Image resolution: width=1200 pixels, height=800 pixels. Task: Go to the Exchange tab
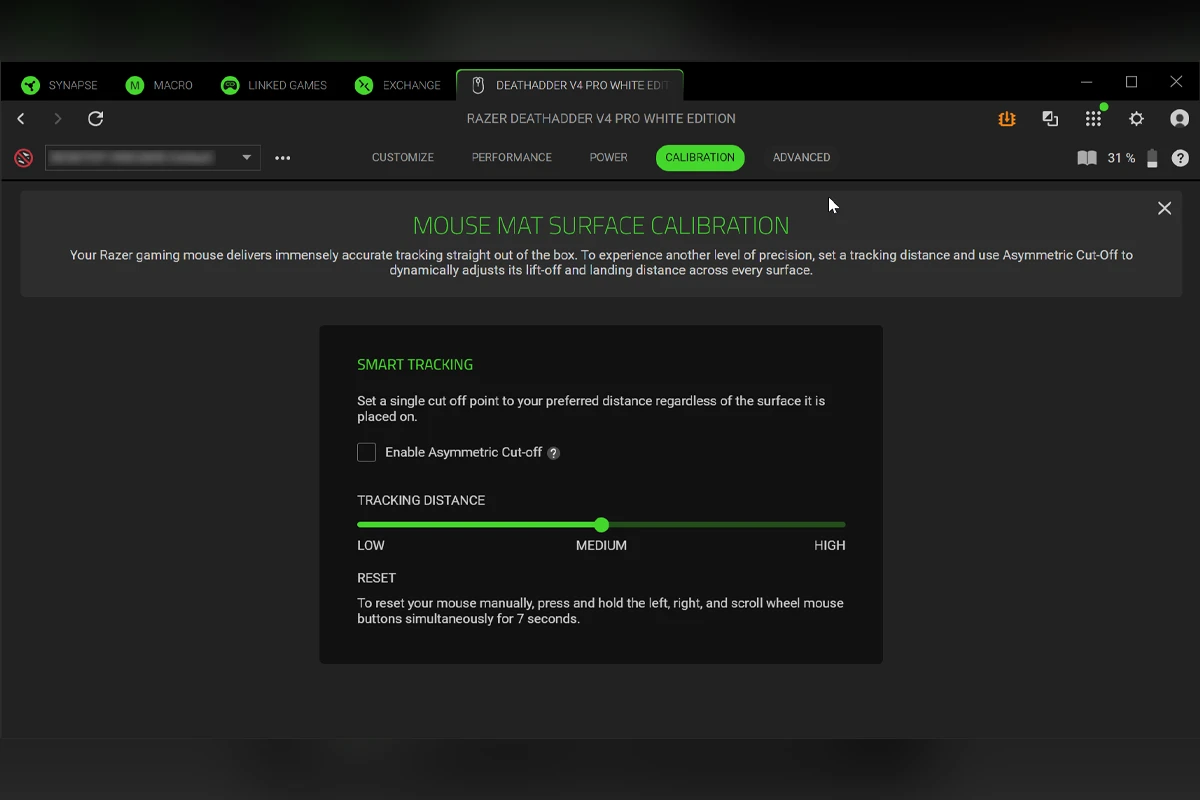click(x=398, y=85)
